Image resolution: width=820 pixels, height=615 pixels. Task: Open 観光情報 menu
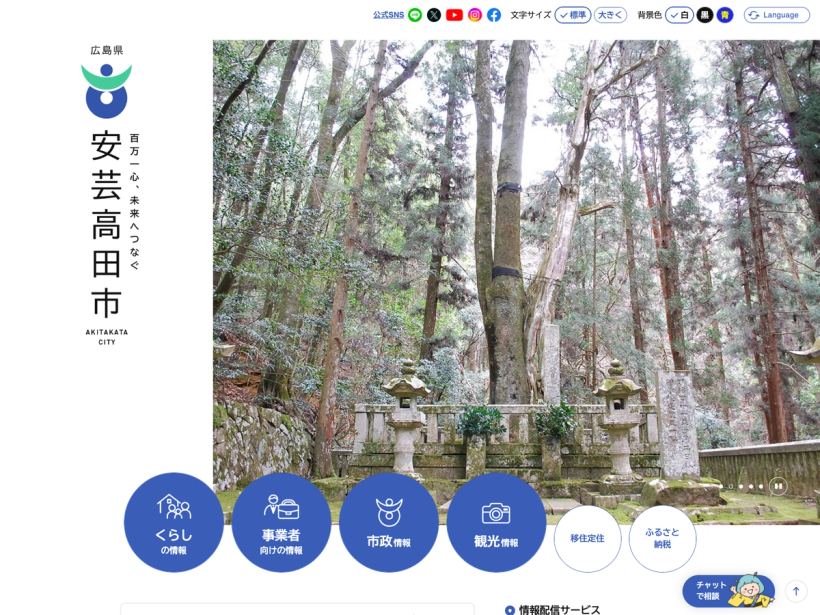coord(496,522)
